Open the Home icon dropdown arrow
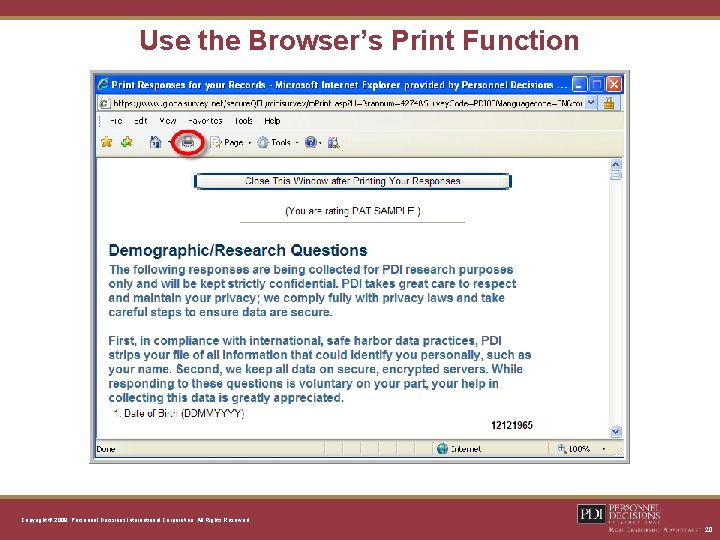 169,143
